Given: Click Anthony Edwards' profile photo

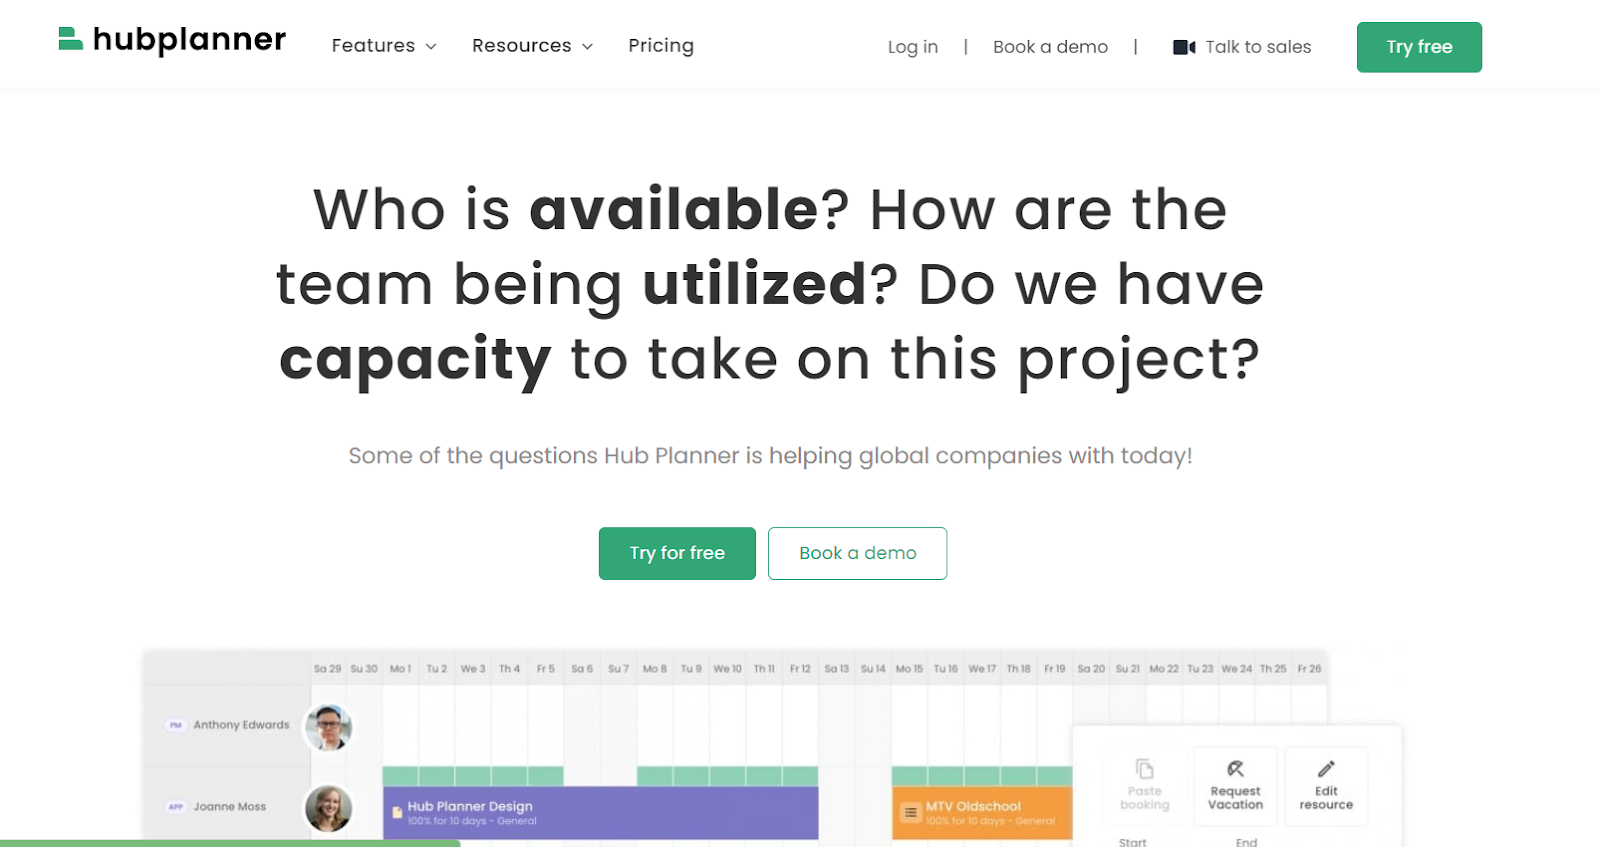Looking at the screenshot, I should coord(328,728).
